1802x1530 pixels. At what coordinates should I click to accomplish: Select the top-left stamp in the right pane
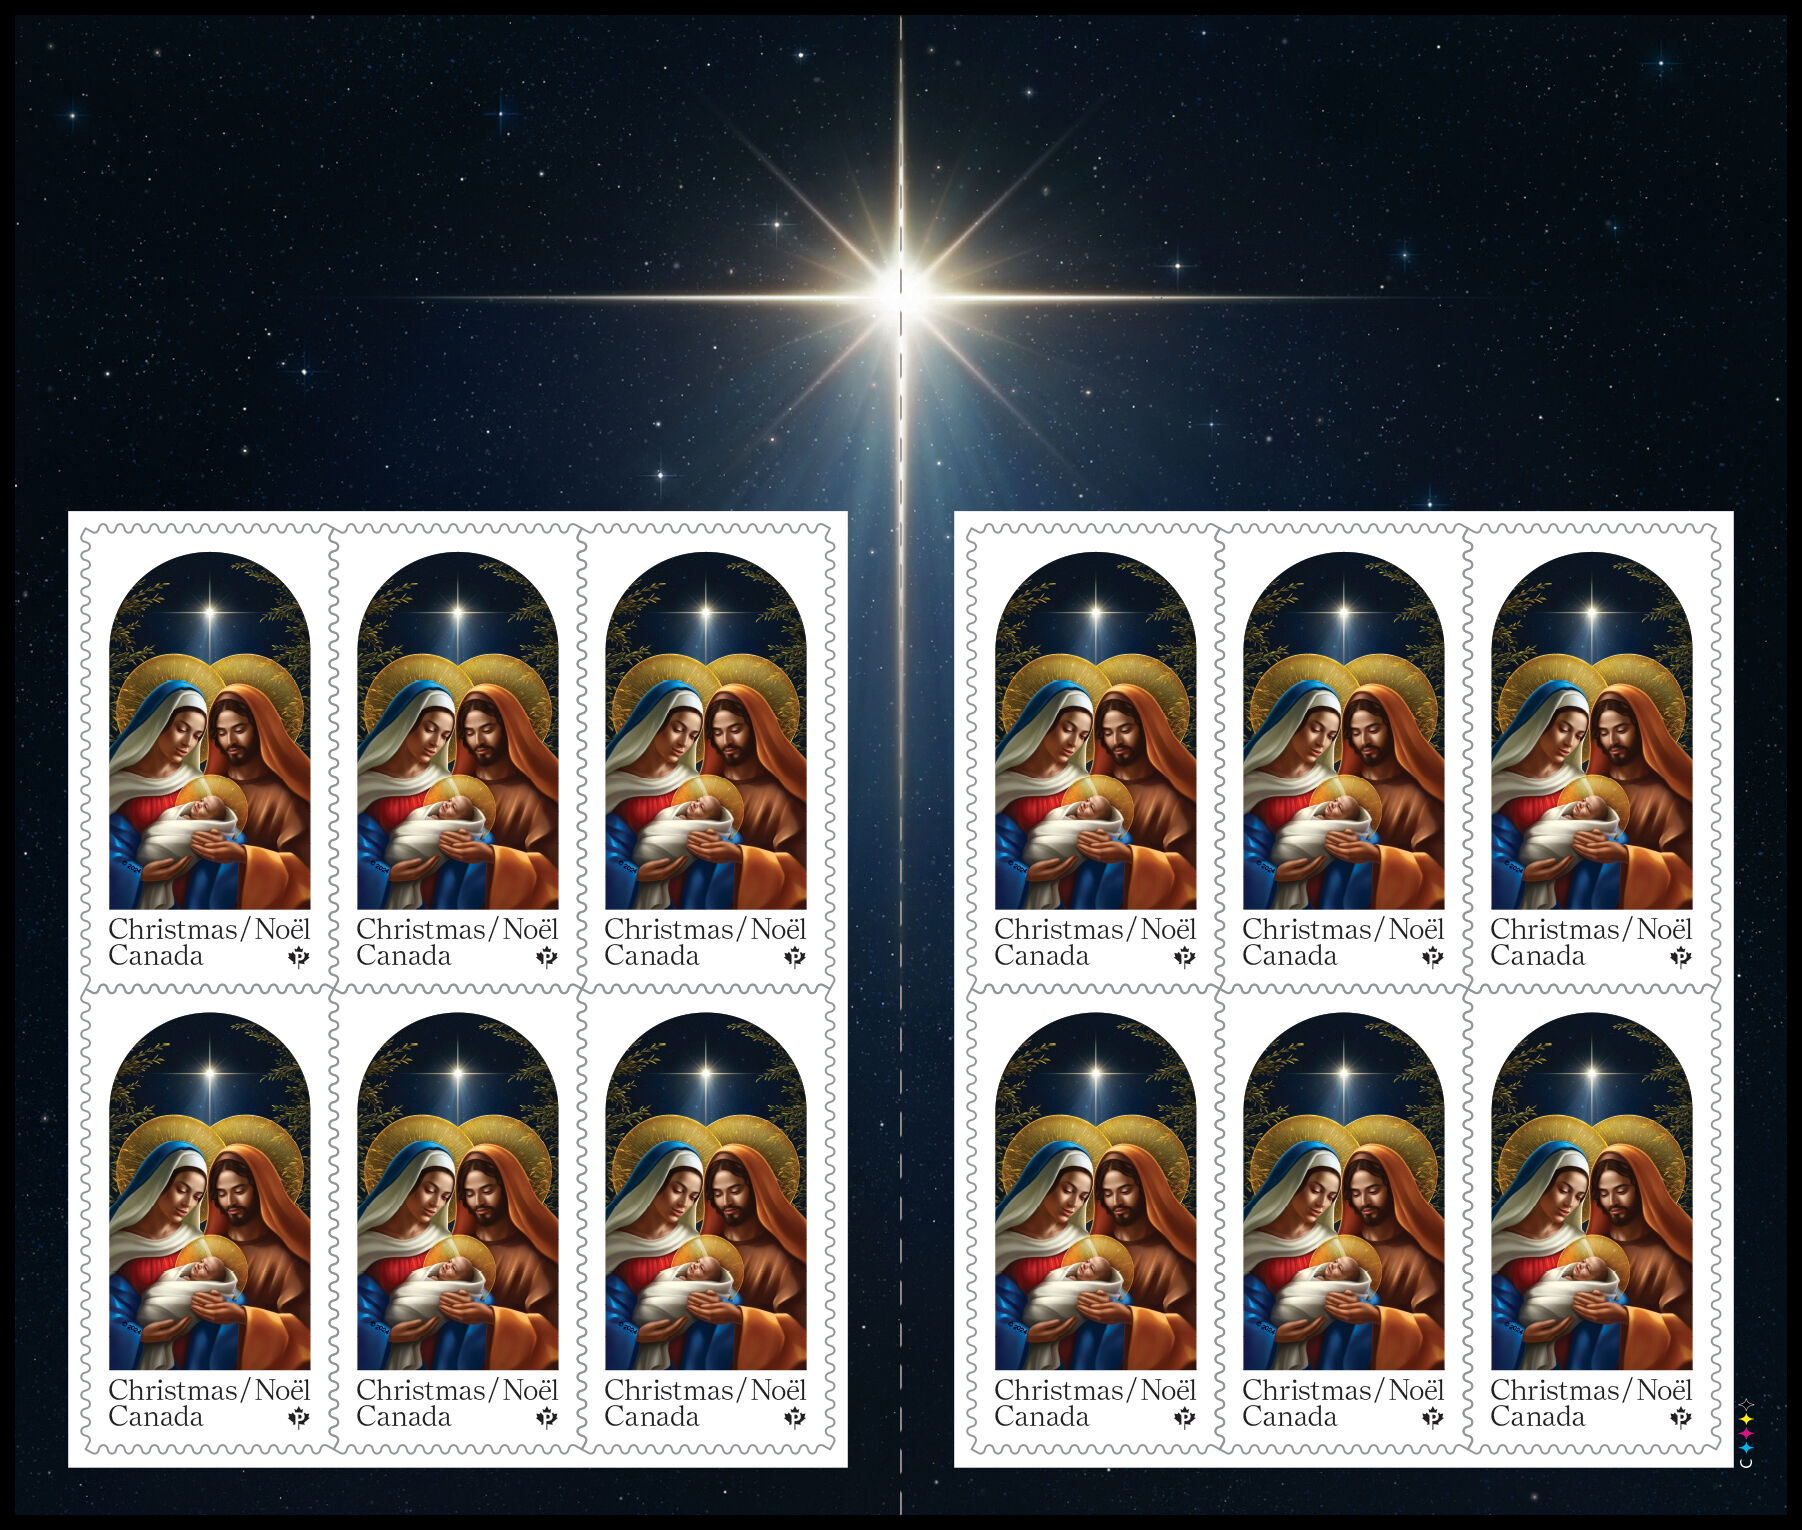[1095, 758]
